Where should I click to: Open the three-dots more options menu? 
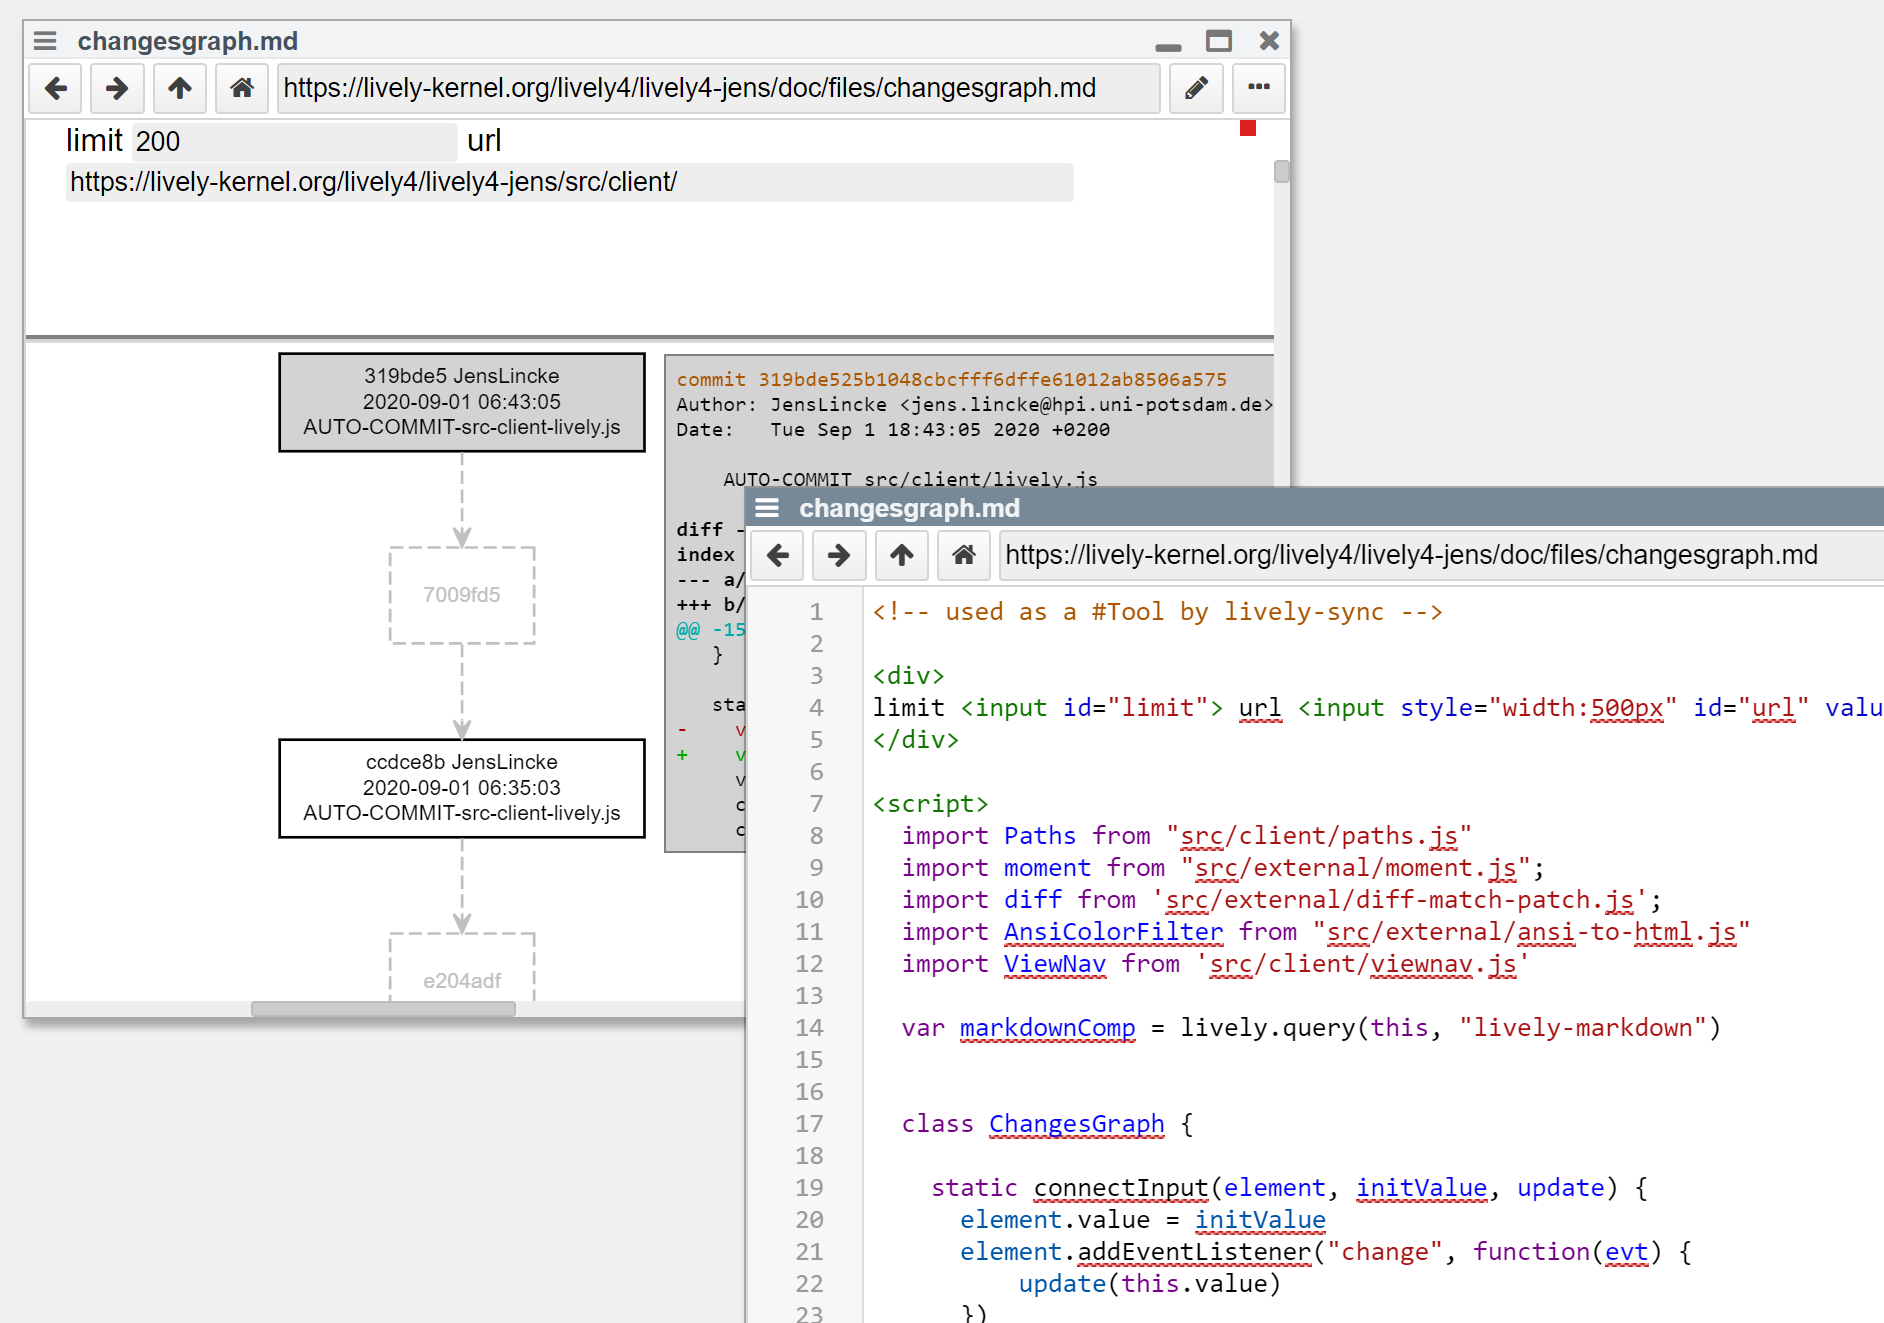(1259, 88)
